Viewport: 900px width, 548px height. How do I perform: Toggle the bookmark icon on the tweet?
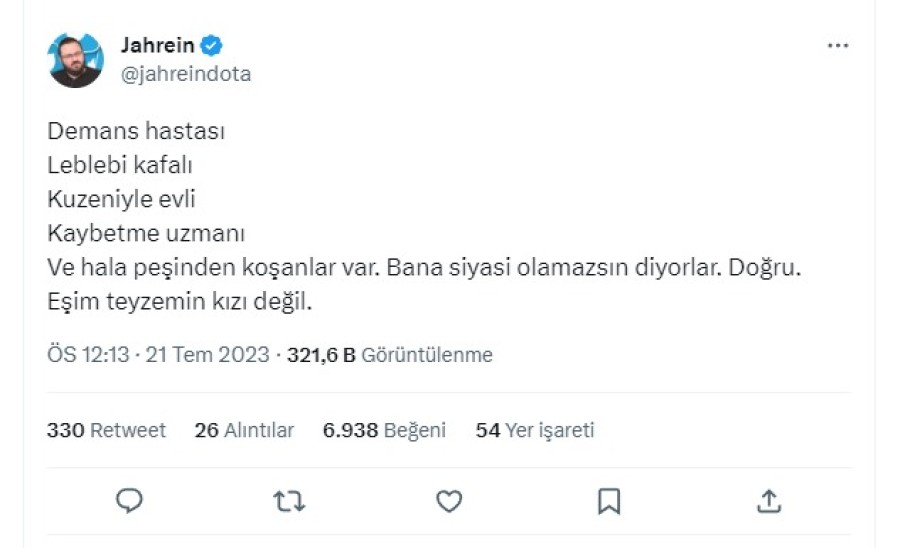click(609, 500)
